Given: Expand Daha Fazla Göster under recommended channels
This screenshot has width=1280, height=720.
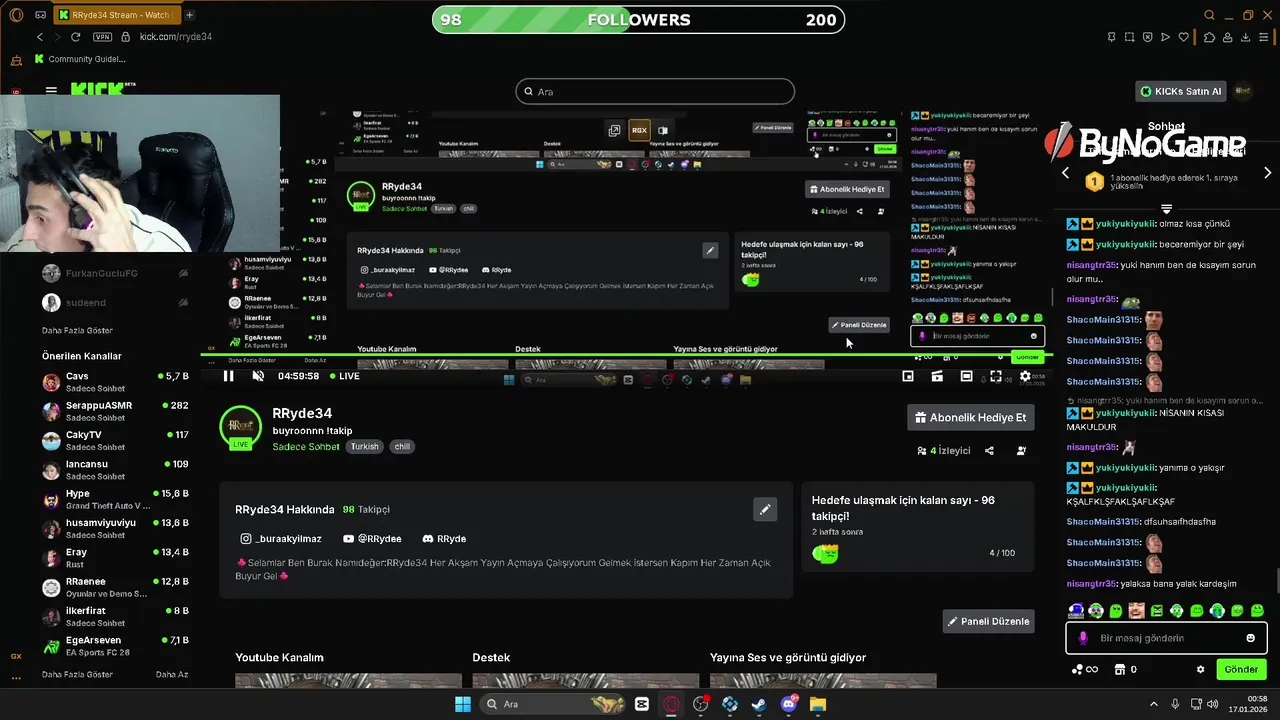Looking at the screenshot, I should pyautogui.click(x=77, y=675).
